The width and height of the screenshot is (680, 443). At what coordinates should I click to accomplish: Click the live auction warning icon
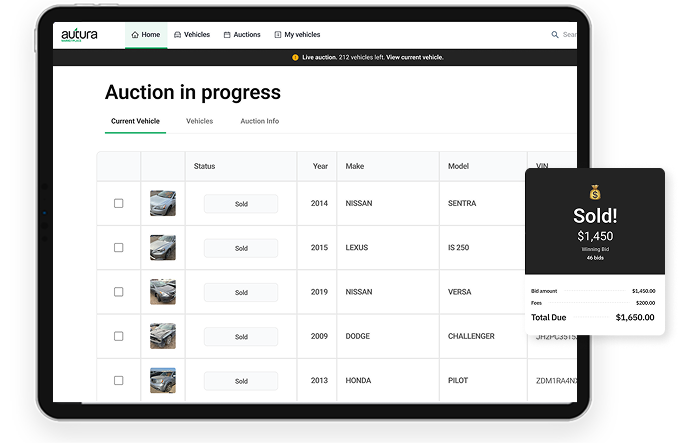295,57
